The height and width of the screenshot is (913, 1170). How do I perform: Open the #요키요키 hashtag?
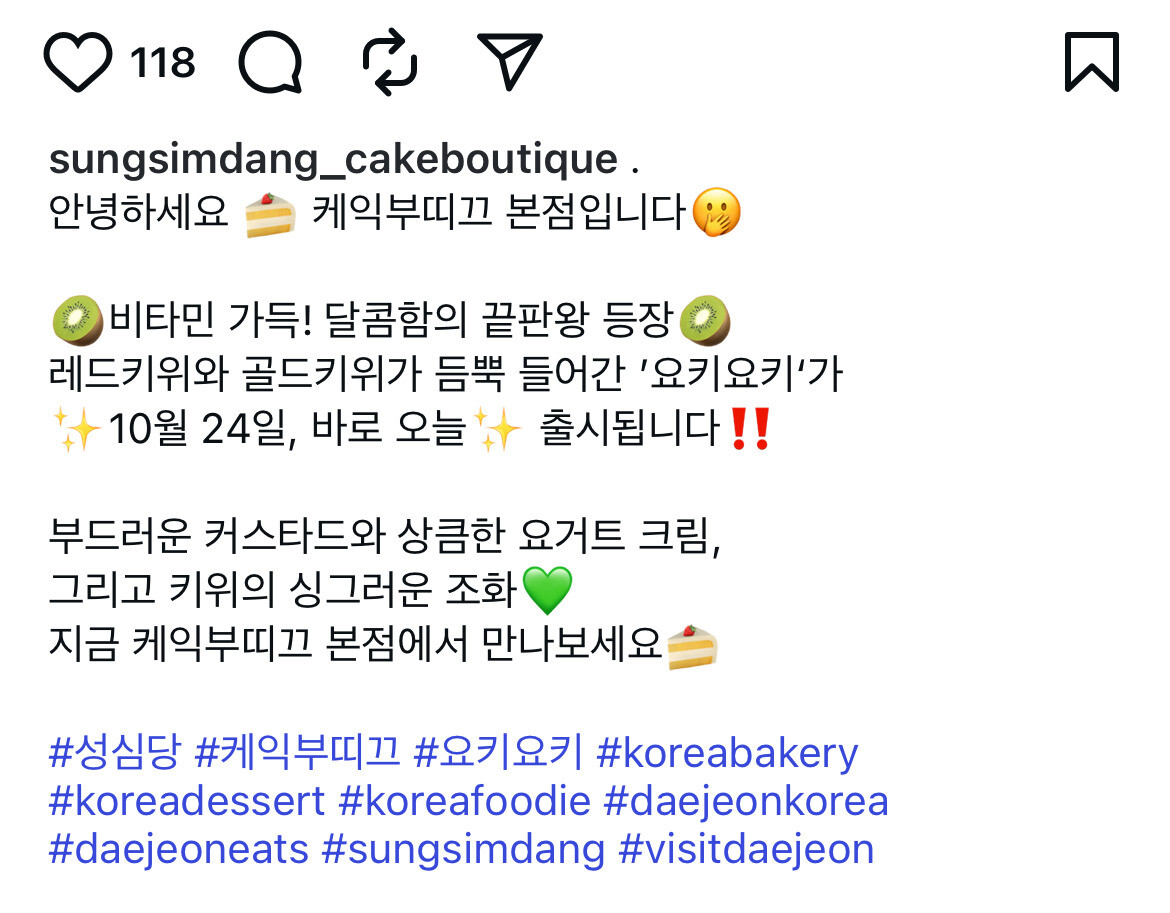[498, 751]
